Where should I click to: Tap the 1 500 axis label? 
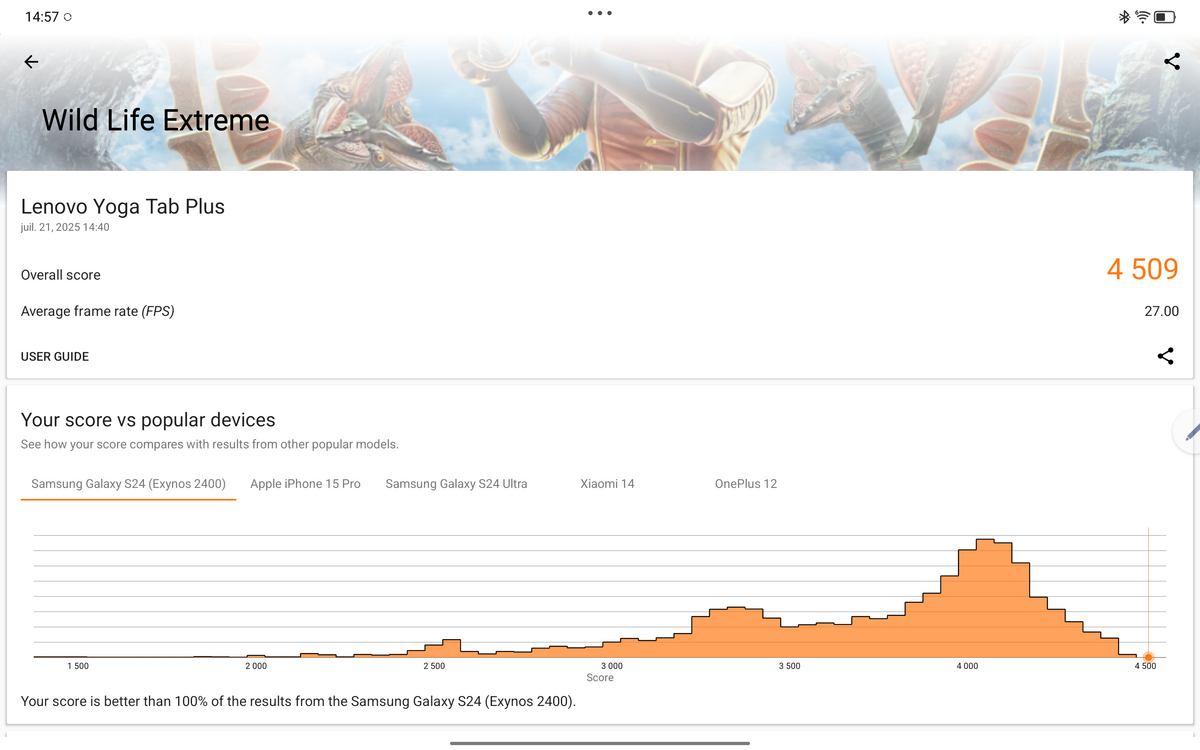coord(78,666)
